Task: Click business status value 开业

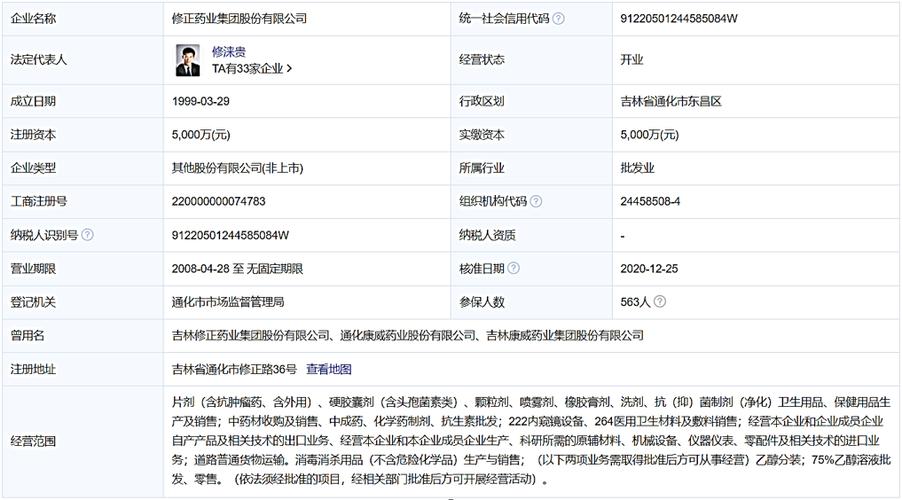Action: click(x=632, y=60)
